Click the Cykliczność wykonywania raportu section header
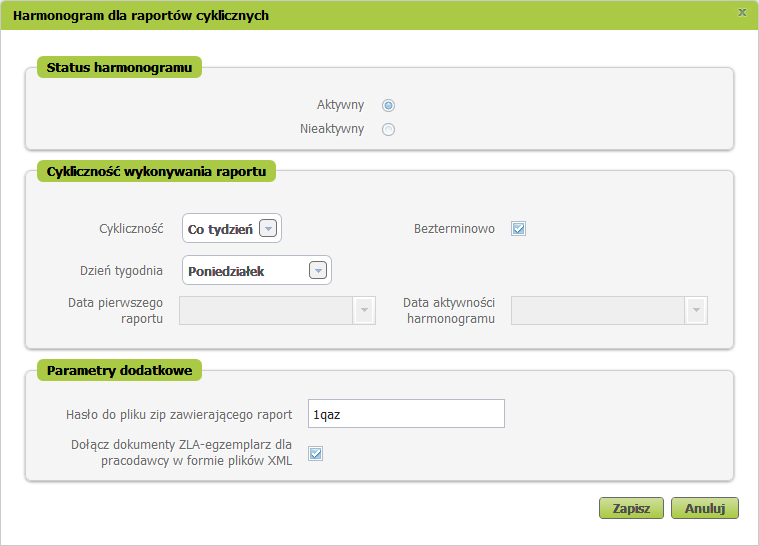This screenshot has height=546, width=759. click(x=156, y=171)
